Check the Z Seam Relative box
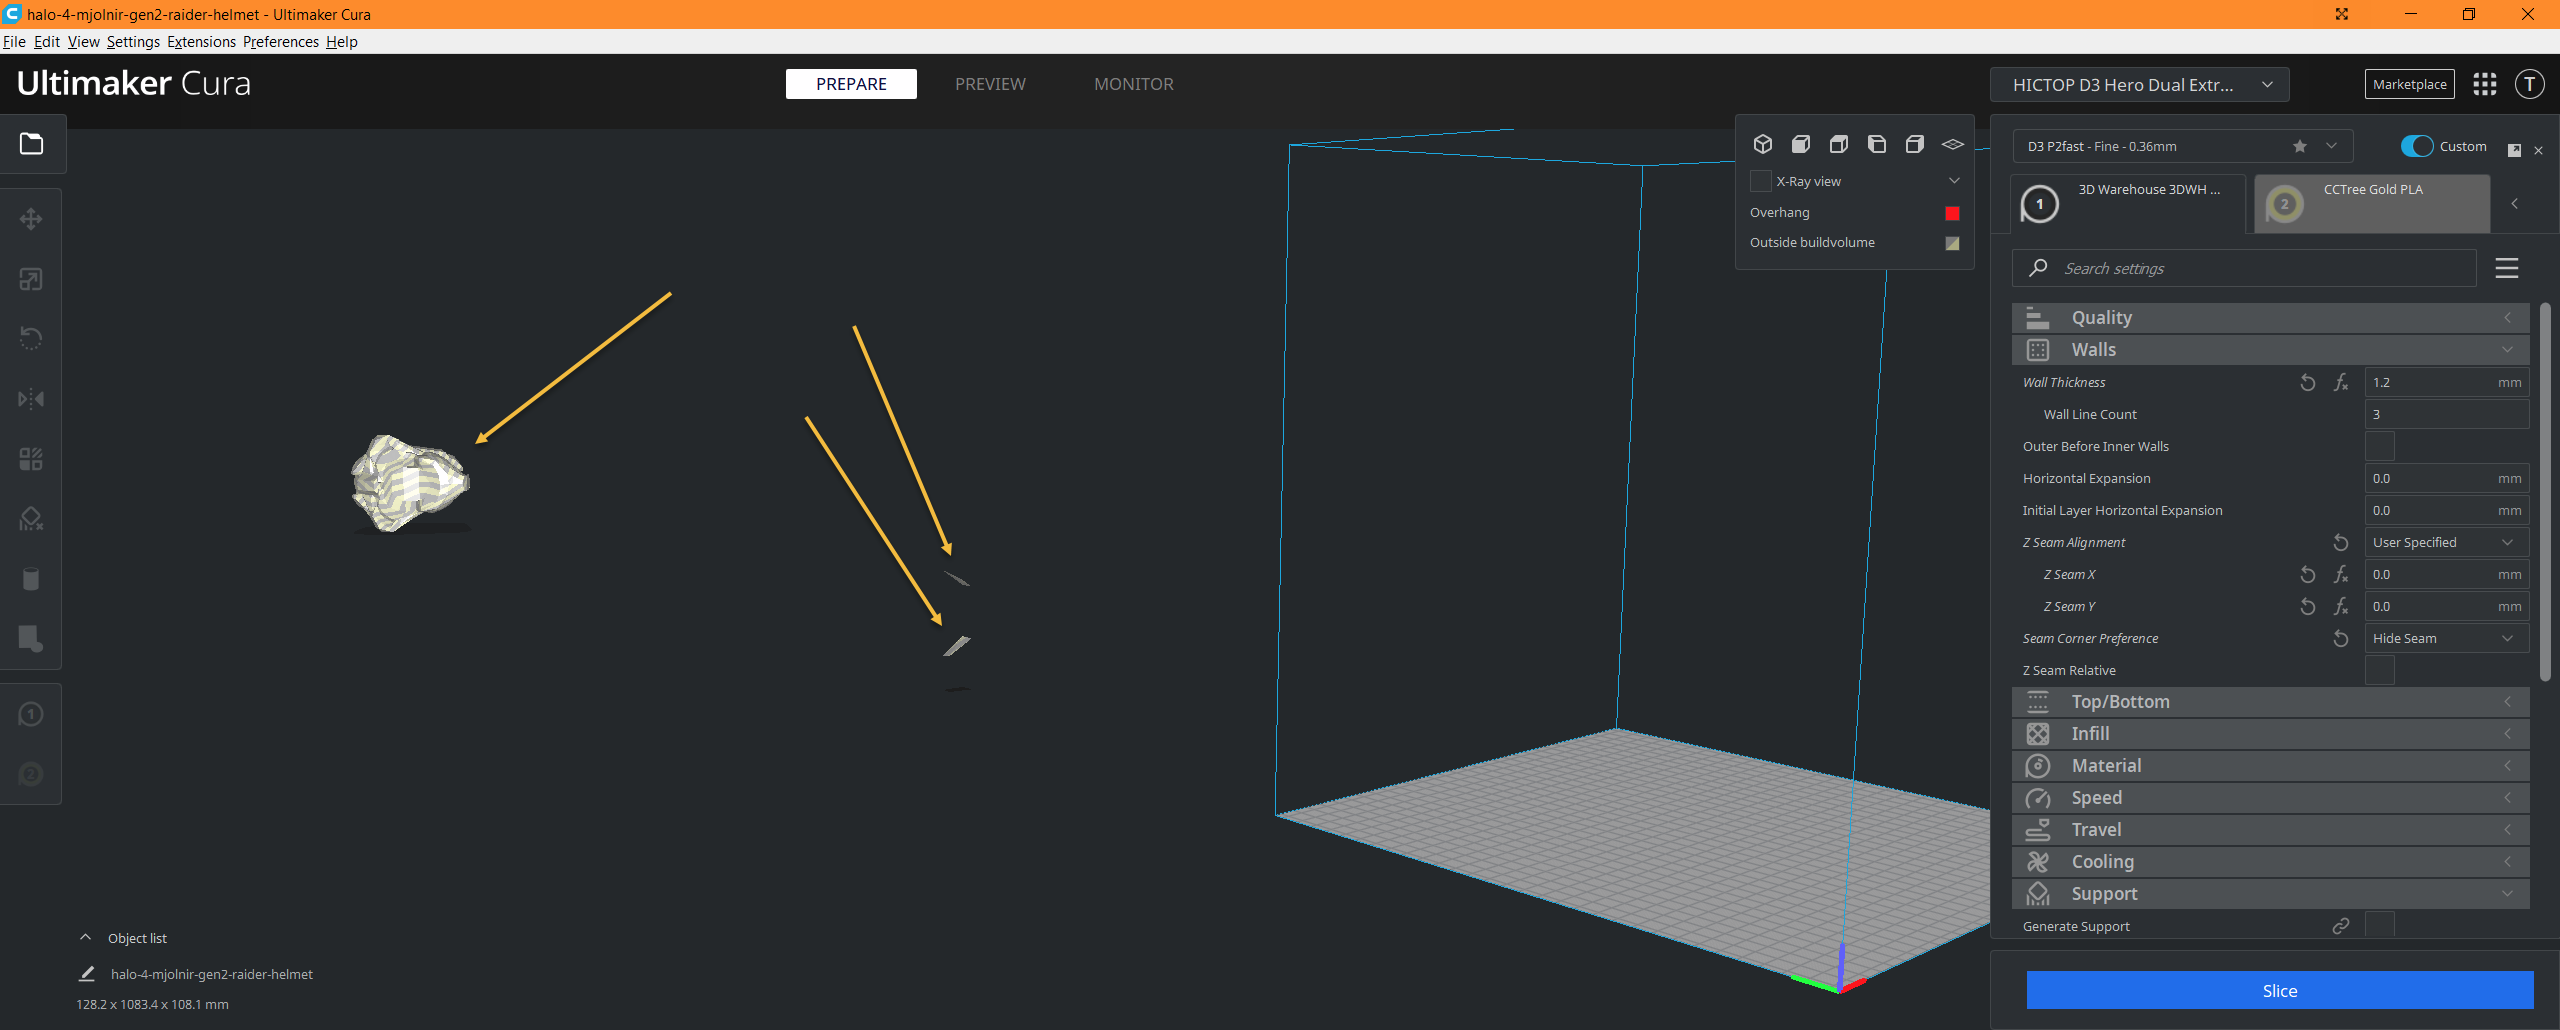 point(2380,670)
